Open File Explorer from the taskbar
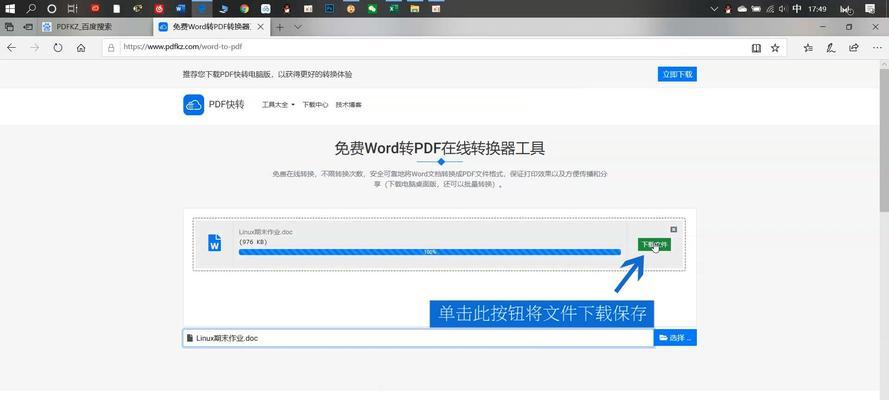This screenshot has width=889, height=400. pos(415,8)
